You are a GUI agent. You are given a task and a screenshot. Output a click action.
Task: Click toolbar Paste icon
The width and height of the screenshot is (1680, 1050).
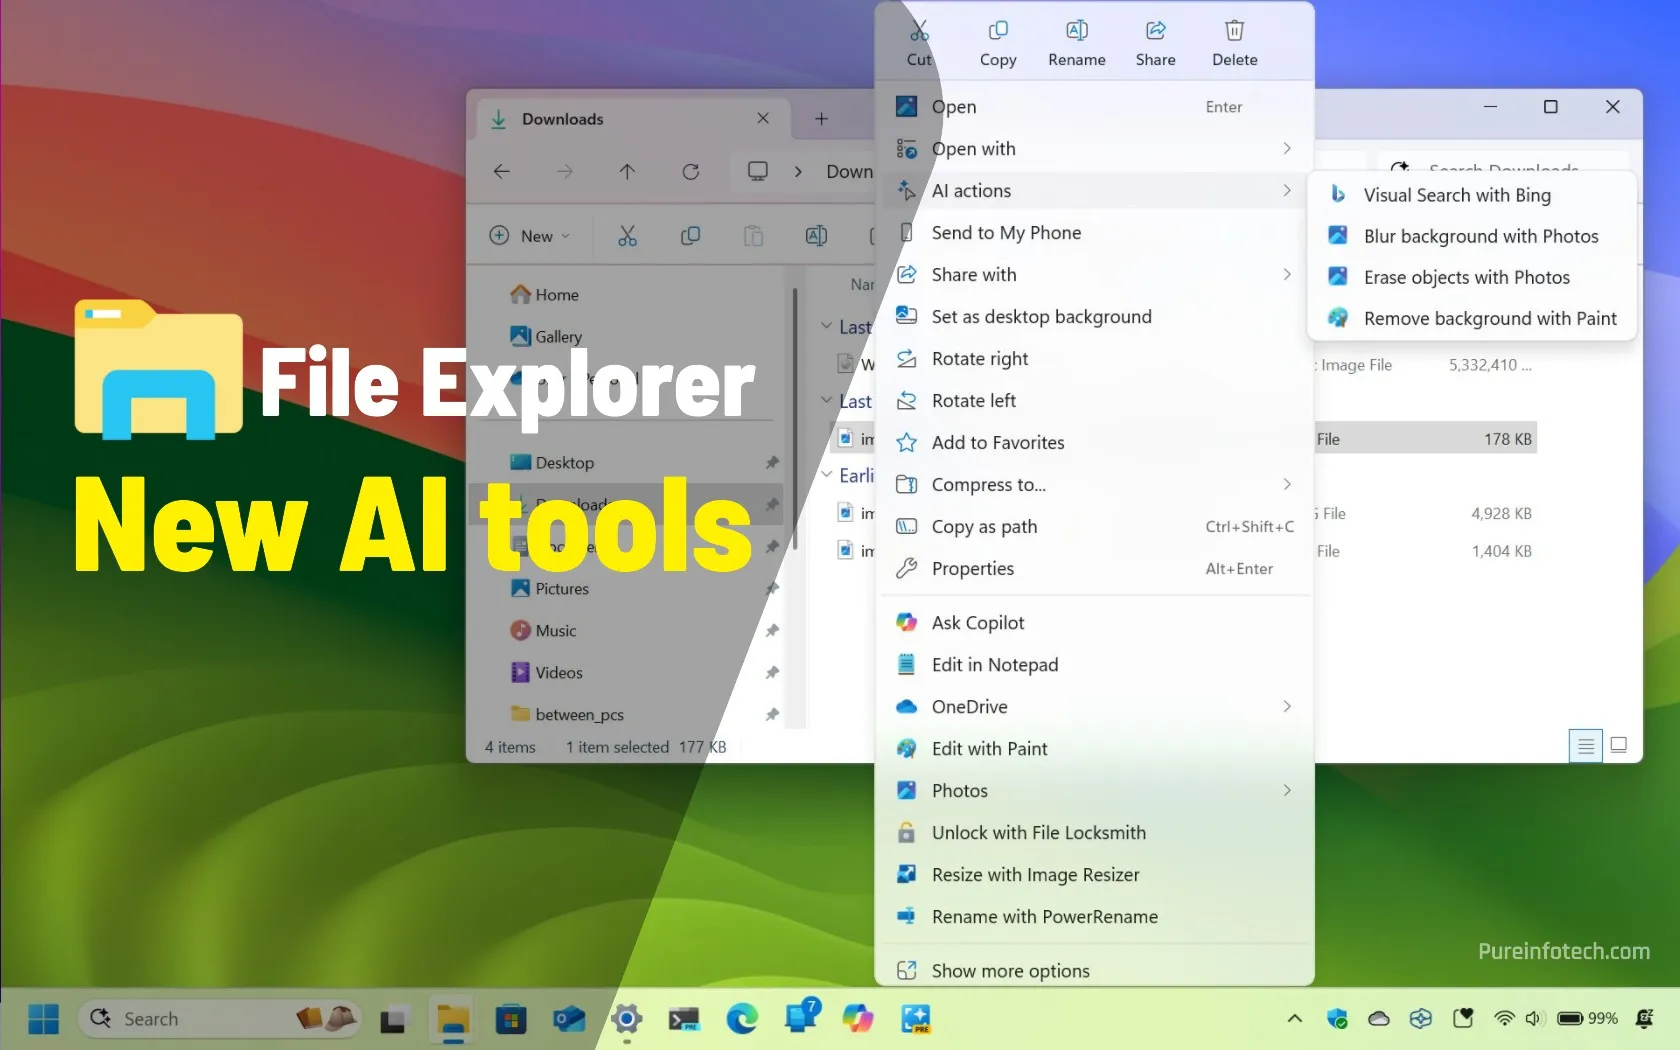tap(753, 236)
